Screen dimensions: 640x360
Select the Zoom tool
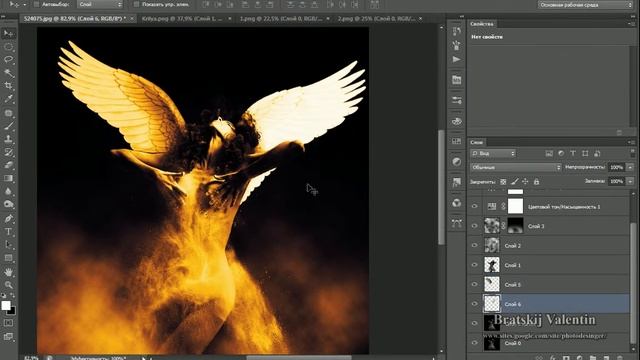pos(8,284)
